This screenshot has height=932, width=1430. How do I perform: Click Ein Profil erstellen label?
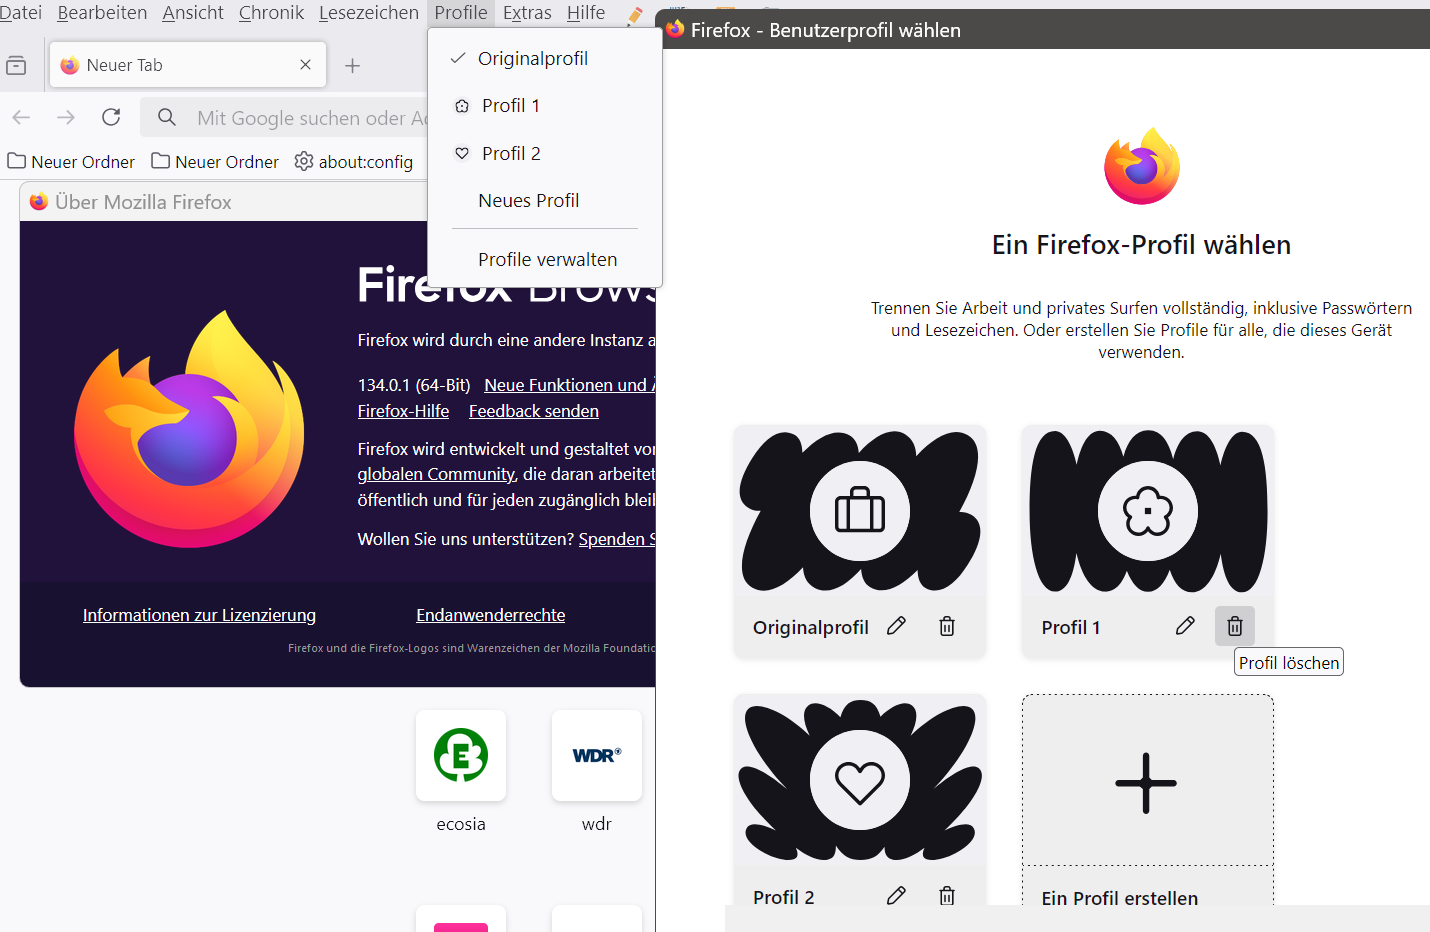tap(1120, 898)
